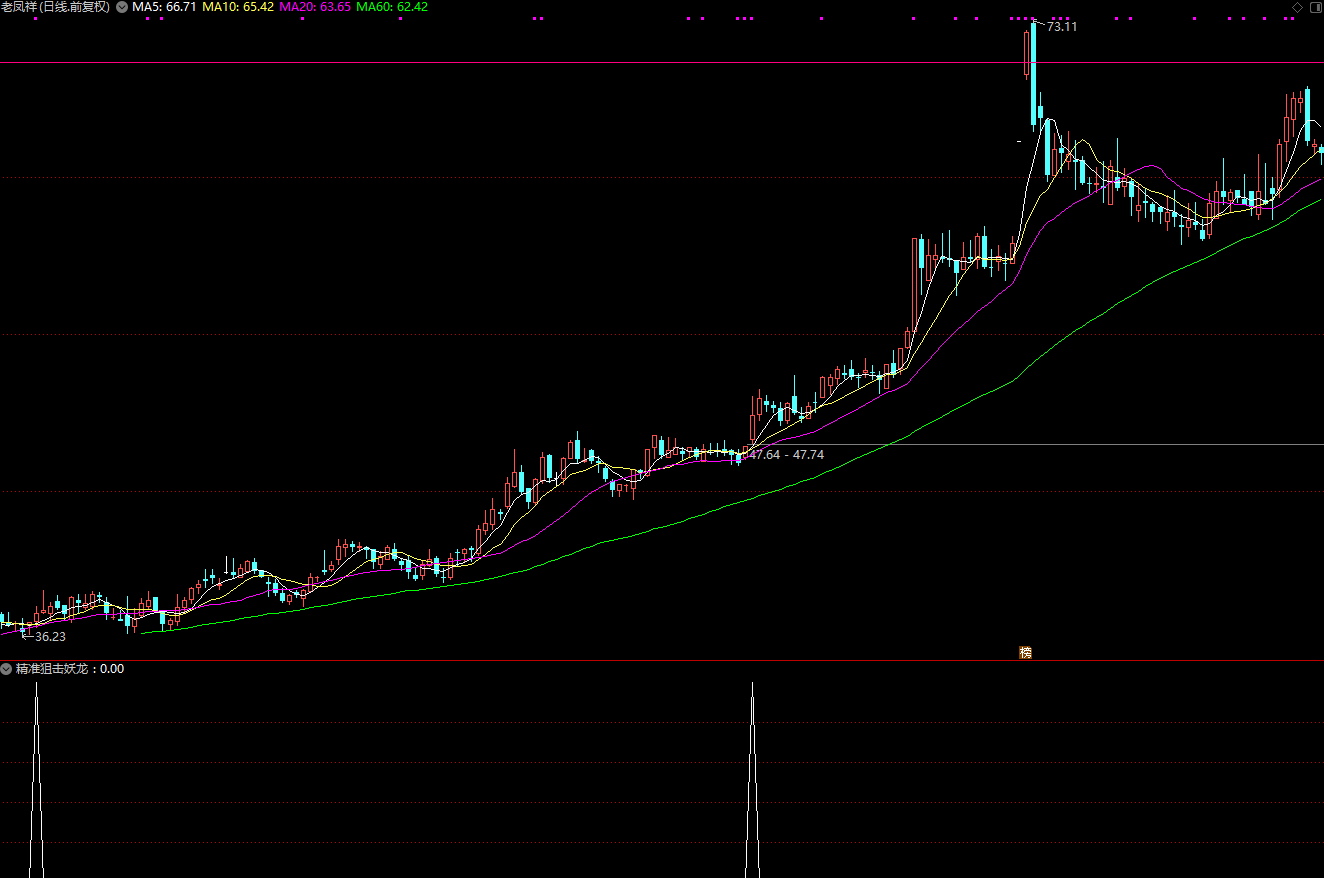Image resolution: width=1324 pixels, height=878 pixels.
Task: Select the 老凤祥 (日线.前复权) chart title
Action: [x=56, y=7]
